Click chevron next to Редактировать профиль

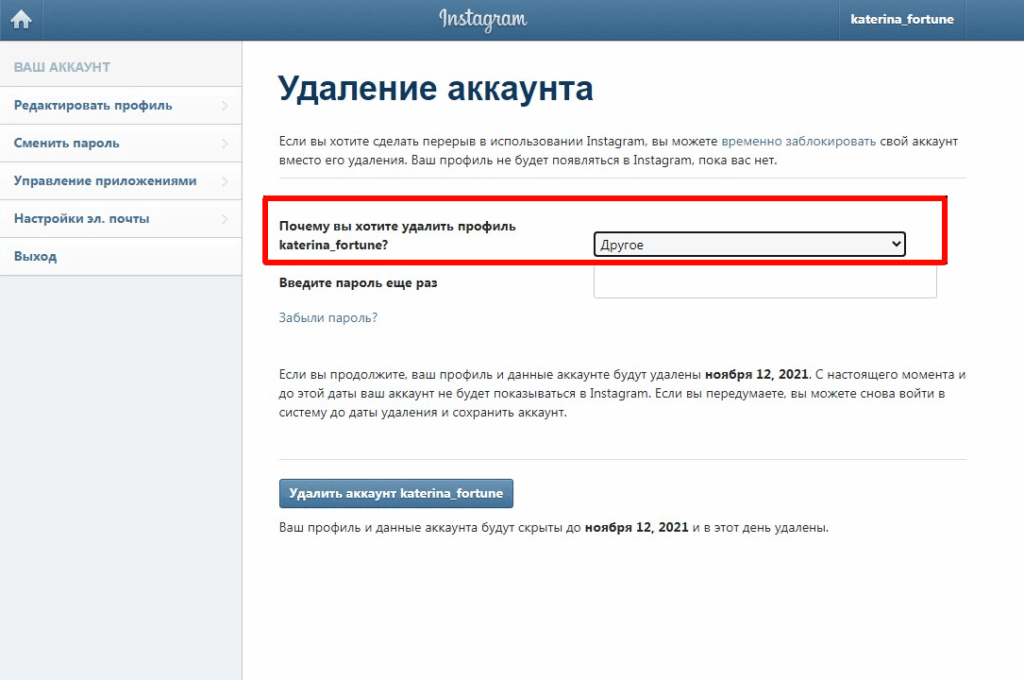point(225,106)
